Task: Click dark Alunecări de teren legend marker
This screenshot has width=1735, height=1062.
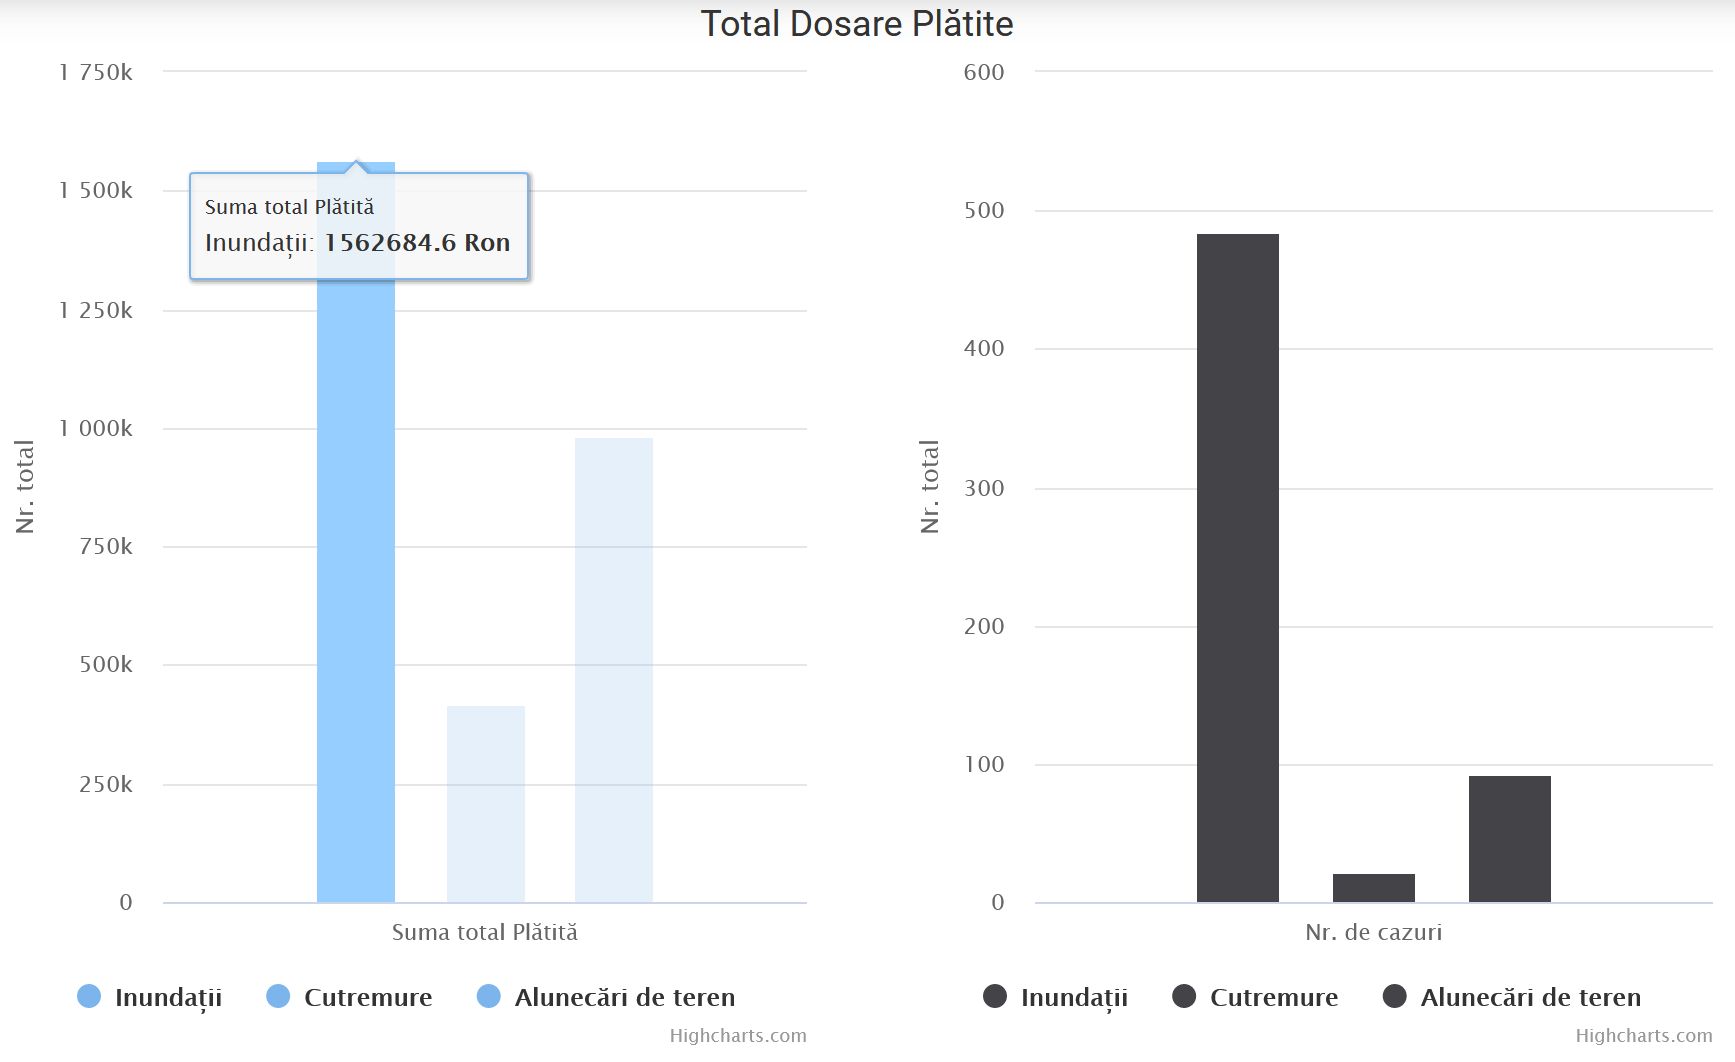Action: [1395, 996]
